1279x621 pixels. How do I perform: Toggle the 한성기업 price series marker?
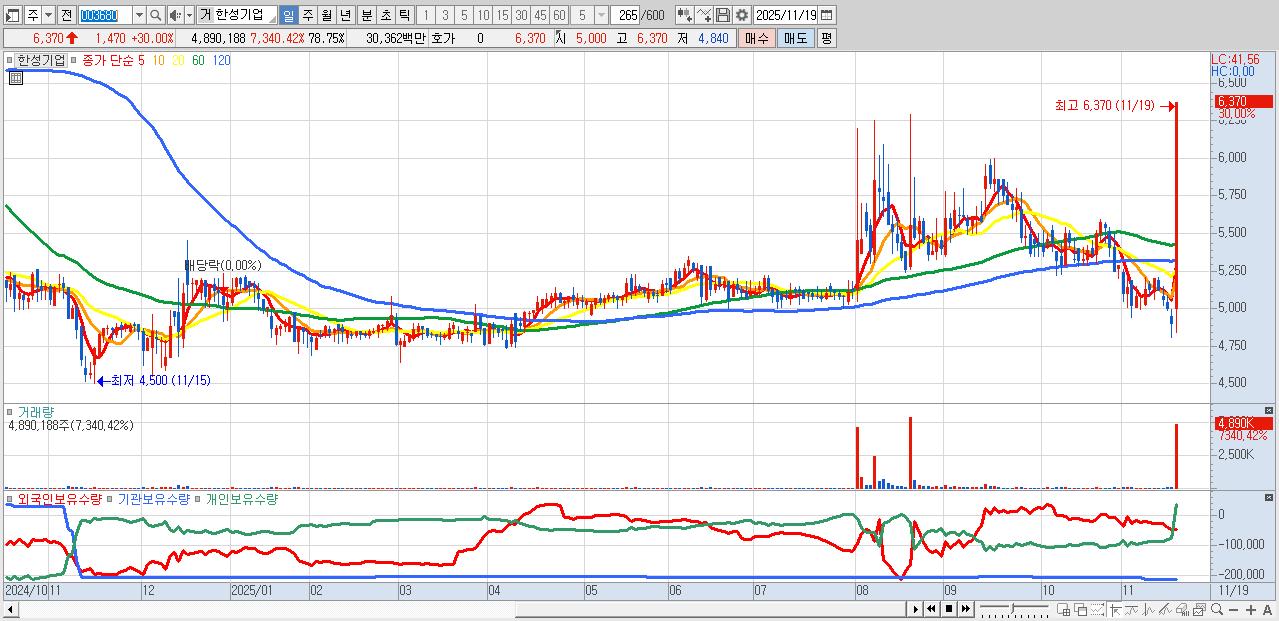tap(11, 60)
